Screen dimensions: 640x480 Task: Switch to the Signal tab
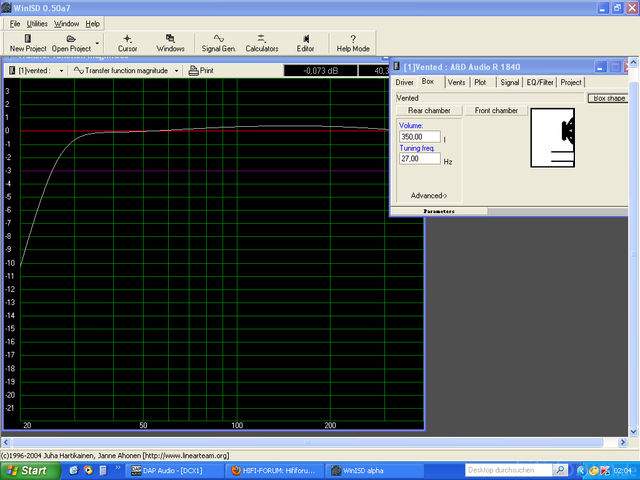[509, 82]
